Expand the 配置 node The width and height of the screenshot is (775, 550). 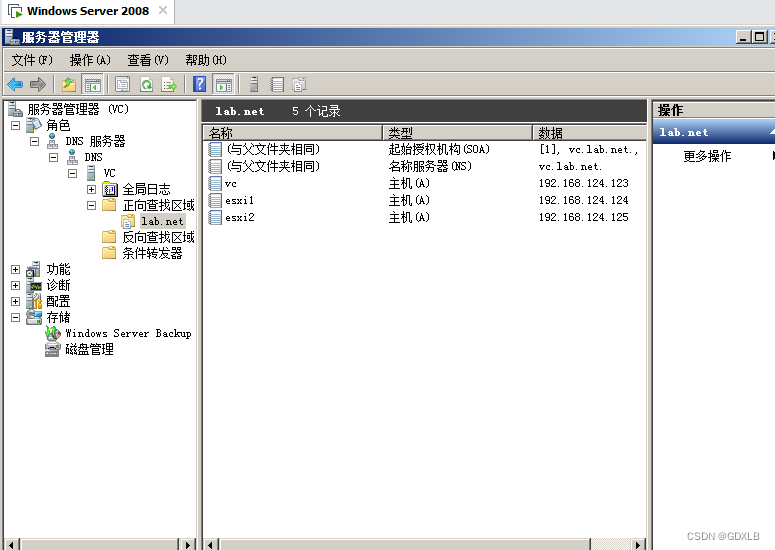click(x=15, y=301)
